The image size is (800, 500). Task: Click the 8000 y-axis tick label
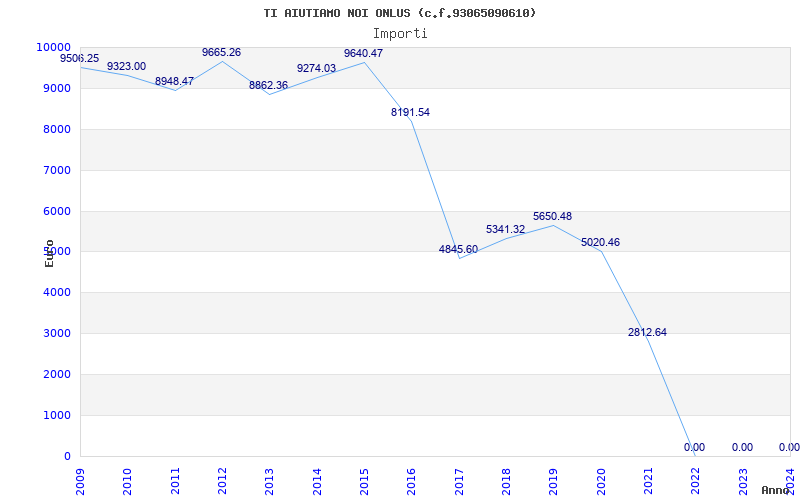57,129
